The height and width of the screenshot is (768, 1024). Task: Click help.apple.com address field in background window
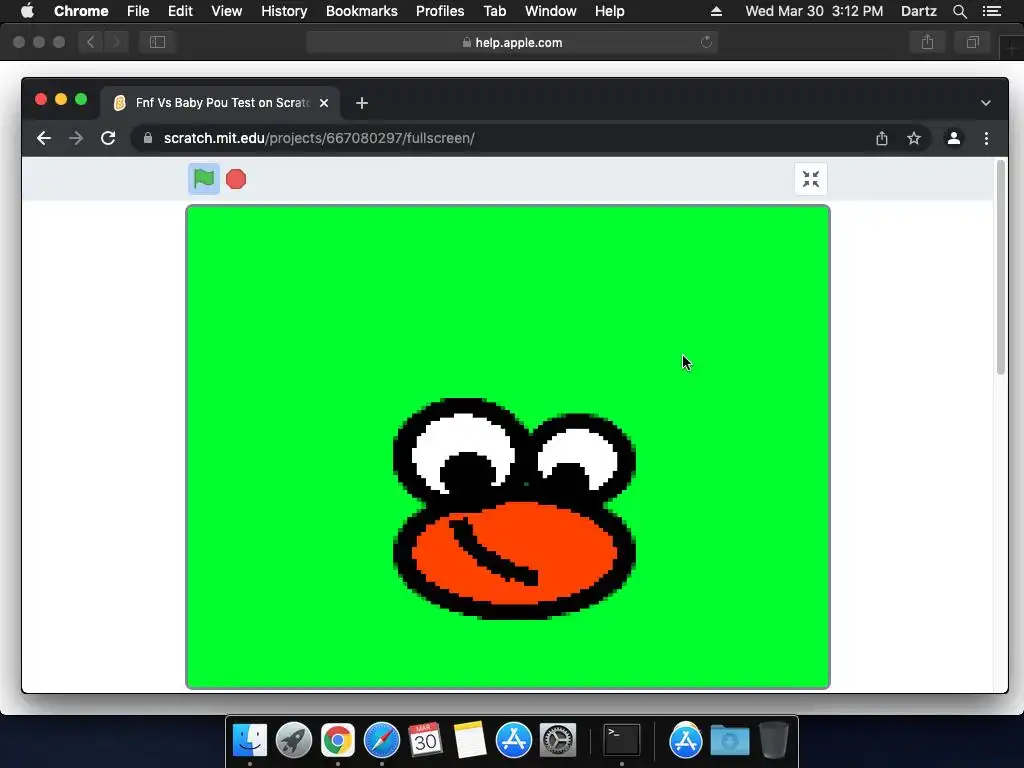(512, 42)
